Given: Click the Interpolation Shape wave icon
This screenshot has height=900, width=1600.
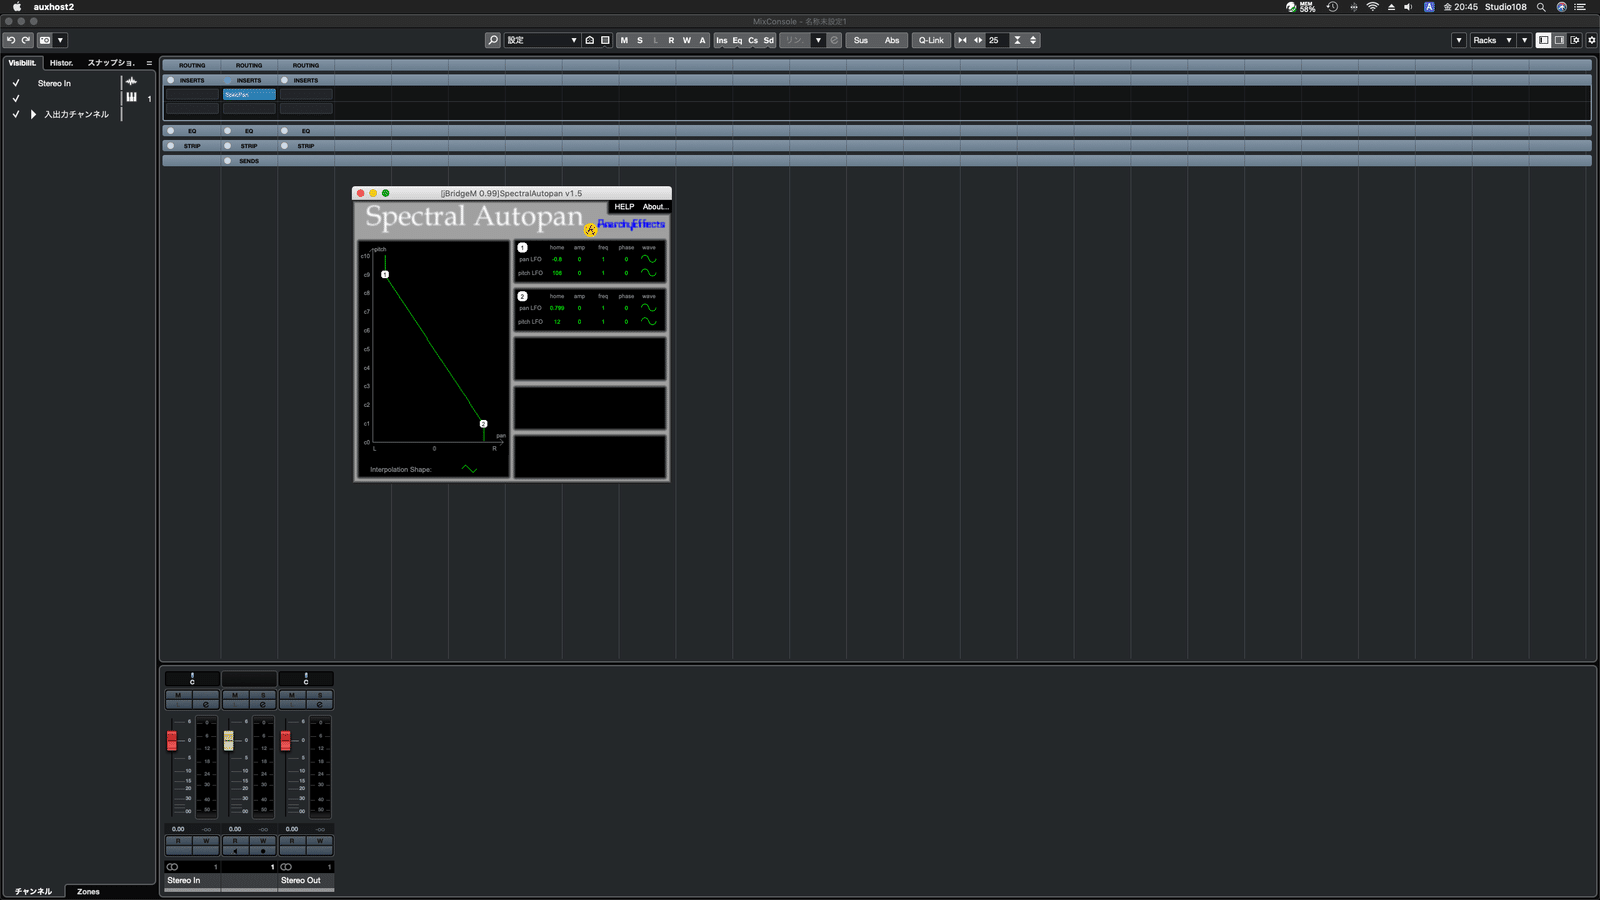Looking at the screenshot, I should [x=469, y=469].
